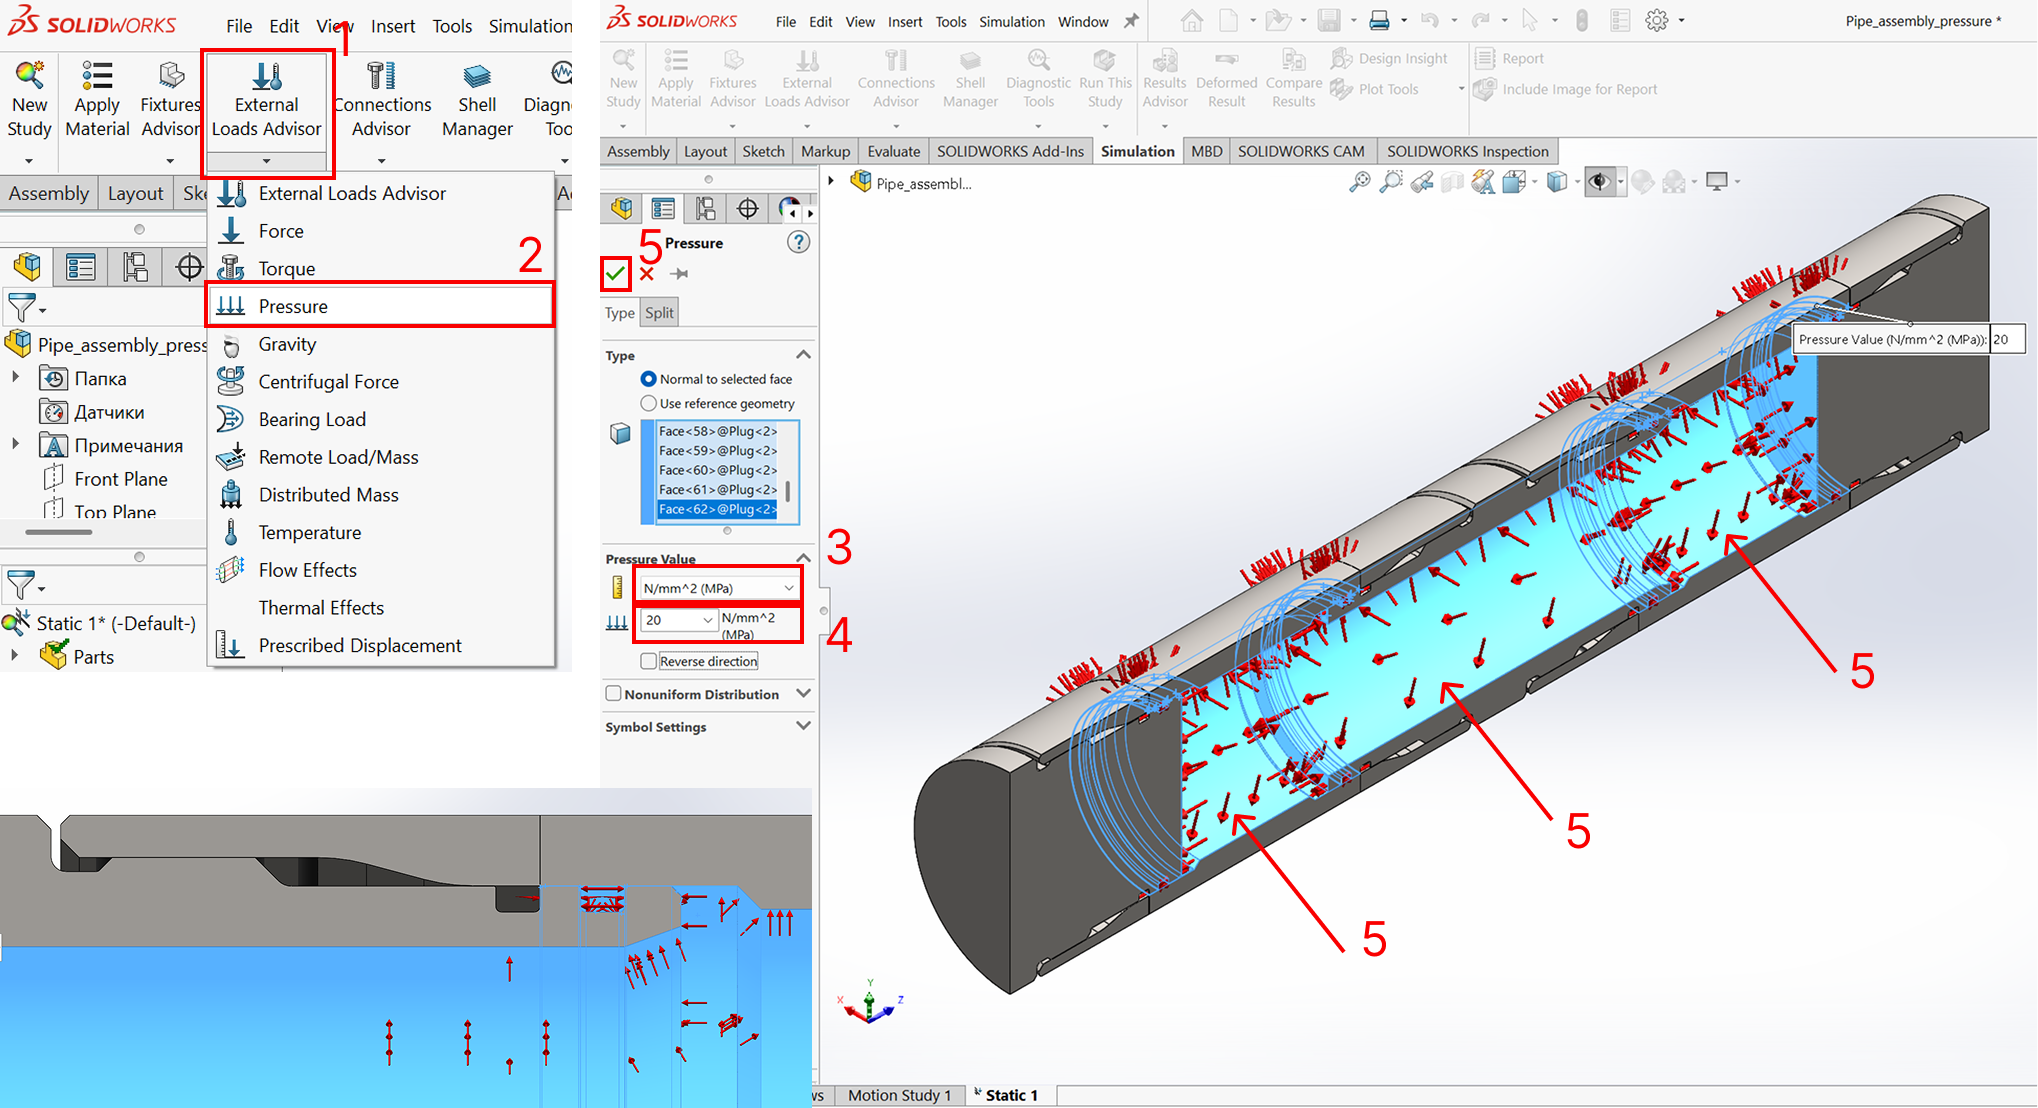
Task: Click Previous View icon
Action: point(1422,181)
